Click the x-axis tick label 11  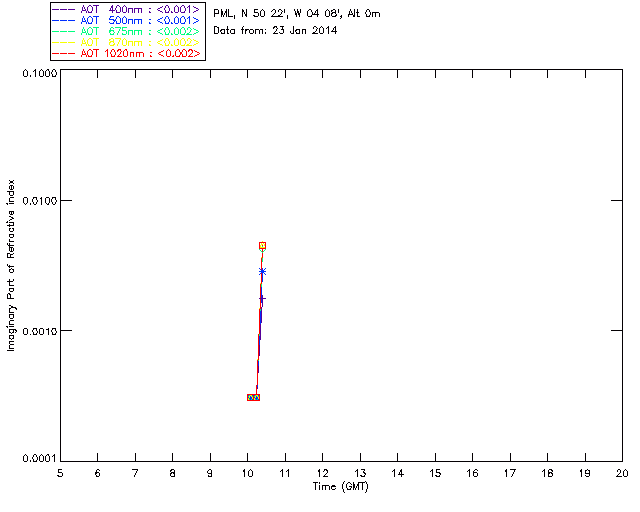tap(285, 473)
